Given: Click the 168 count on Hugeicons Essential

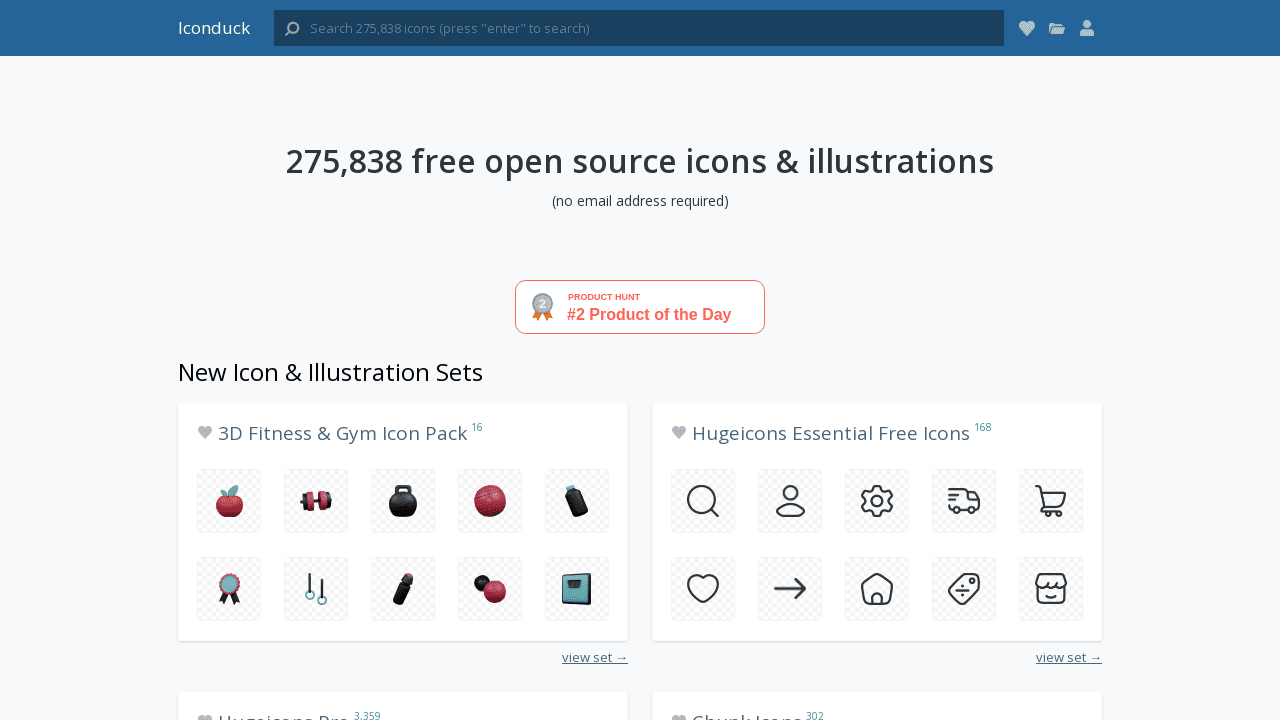Looking at the screenshot, I should click(983, 427).
